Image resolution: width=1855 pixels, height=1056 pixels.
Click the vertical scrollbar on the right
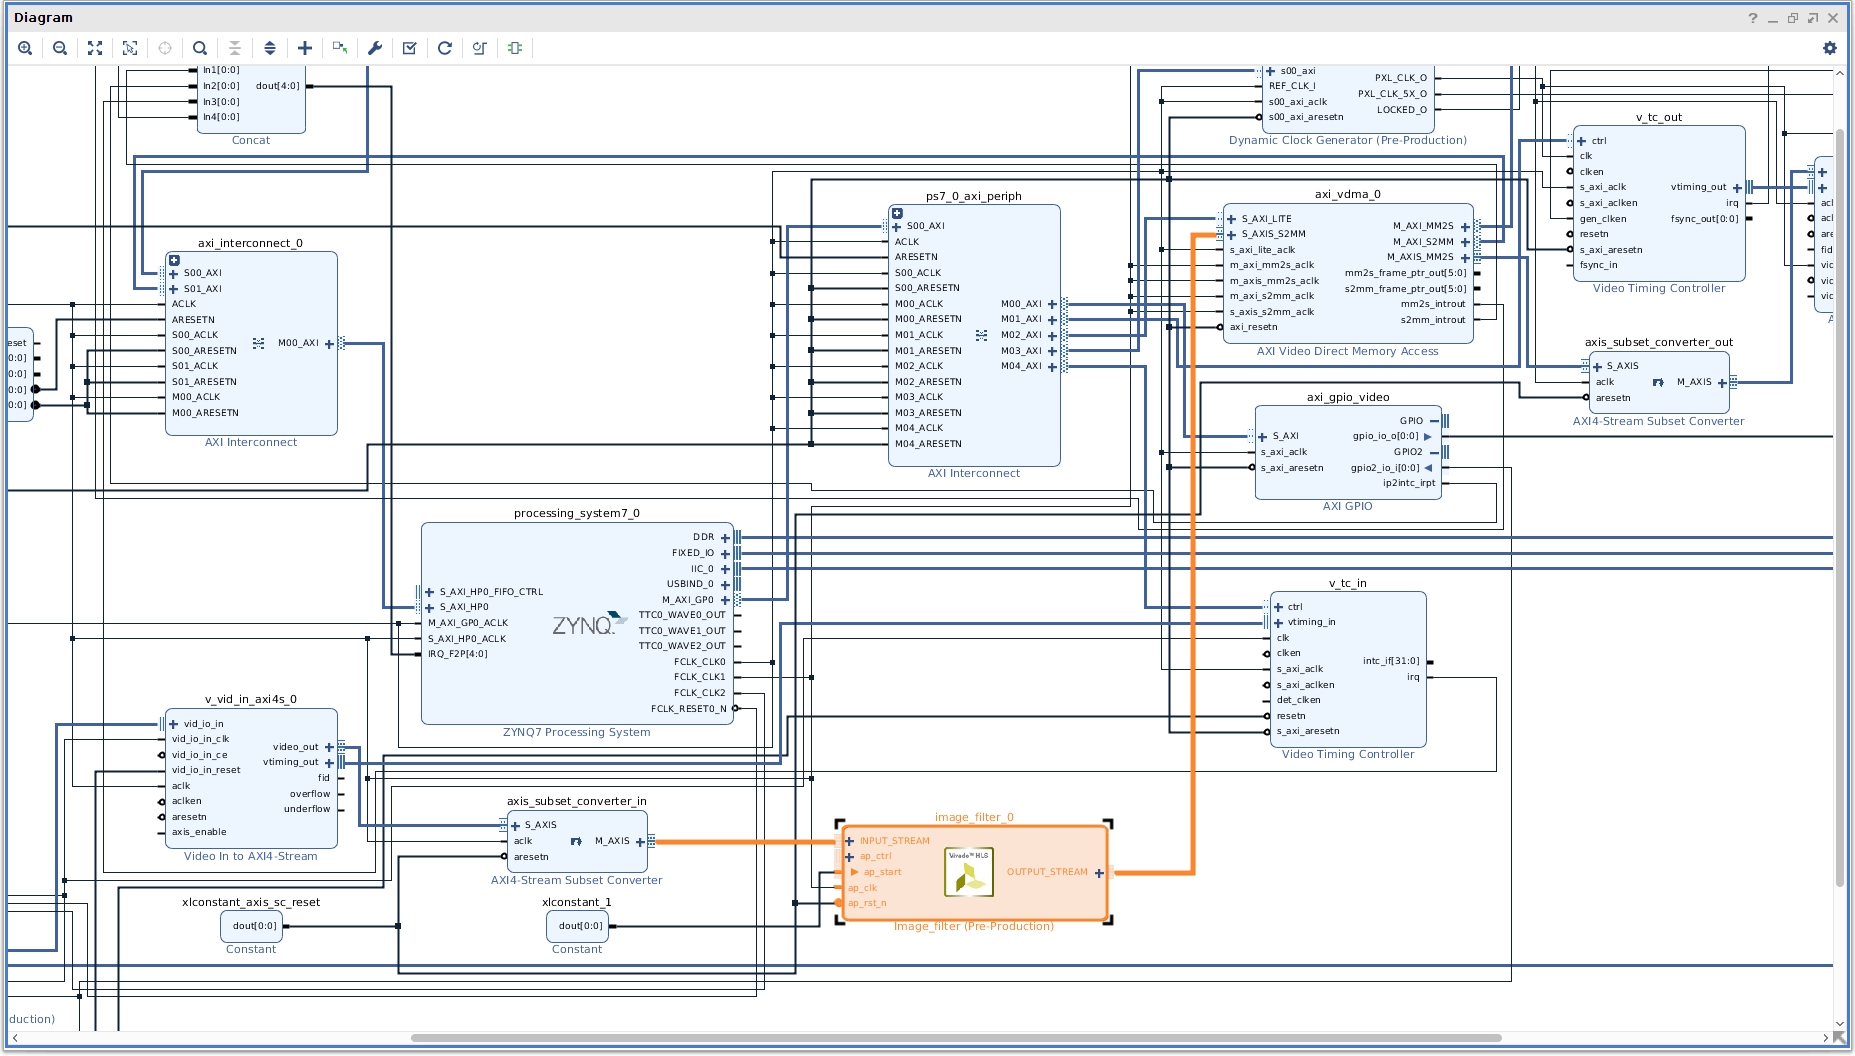[1839, 507]
